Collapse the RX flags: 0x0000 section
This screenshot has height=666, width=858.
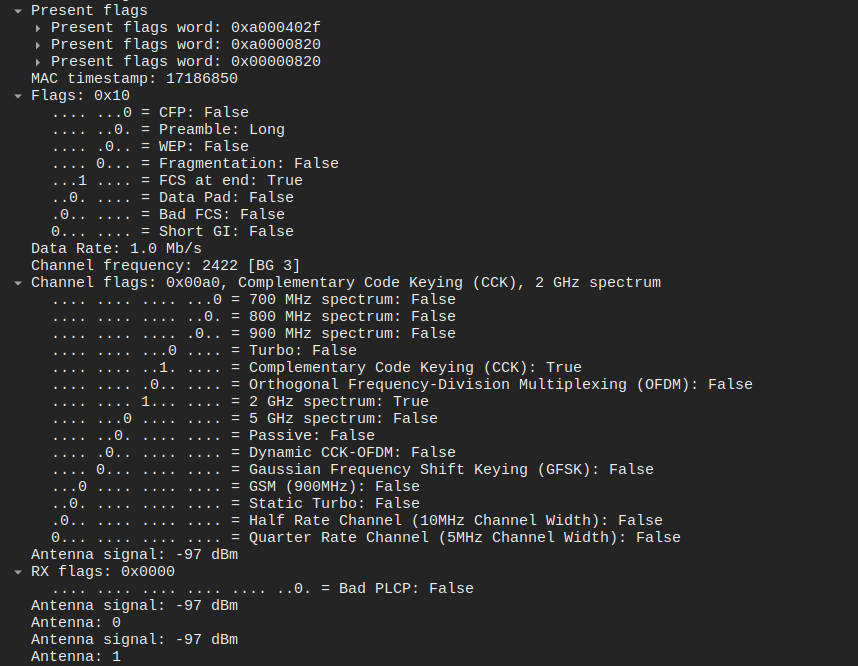pos(18,572)
